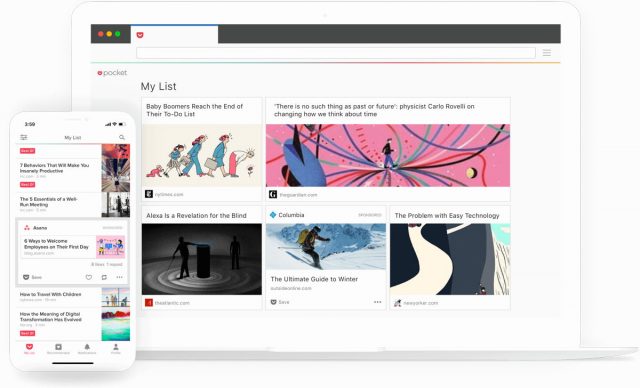
Task: Click the Asana logo icon
Action: [x=27, y=228]
